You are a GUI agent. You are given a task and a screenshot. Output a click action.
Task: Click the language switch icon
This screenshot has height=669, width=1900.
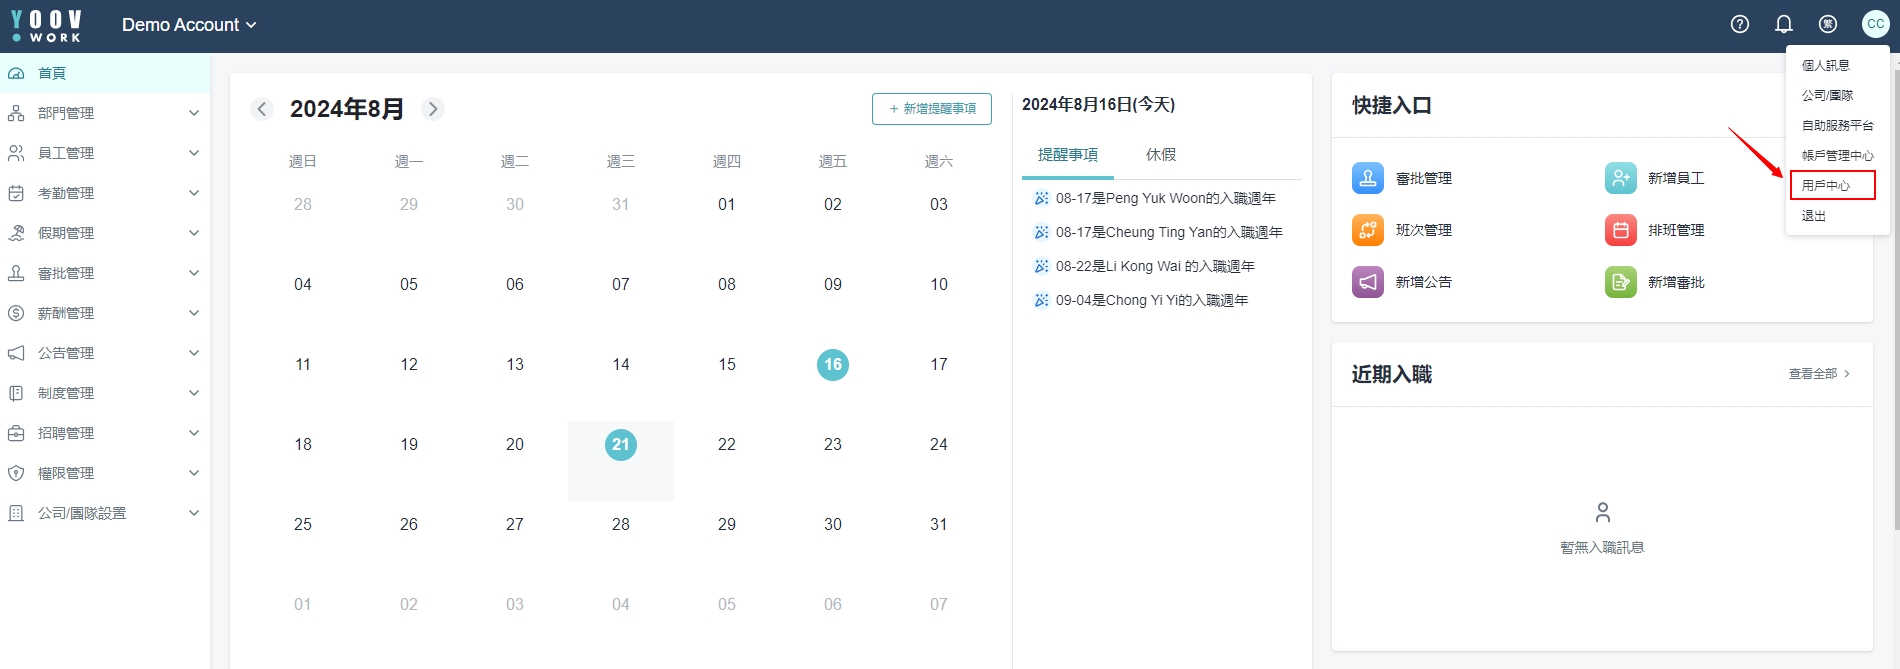point(1828,24)
